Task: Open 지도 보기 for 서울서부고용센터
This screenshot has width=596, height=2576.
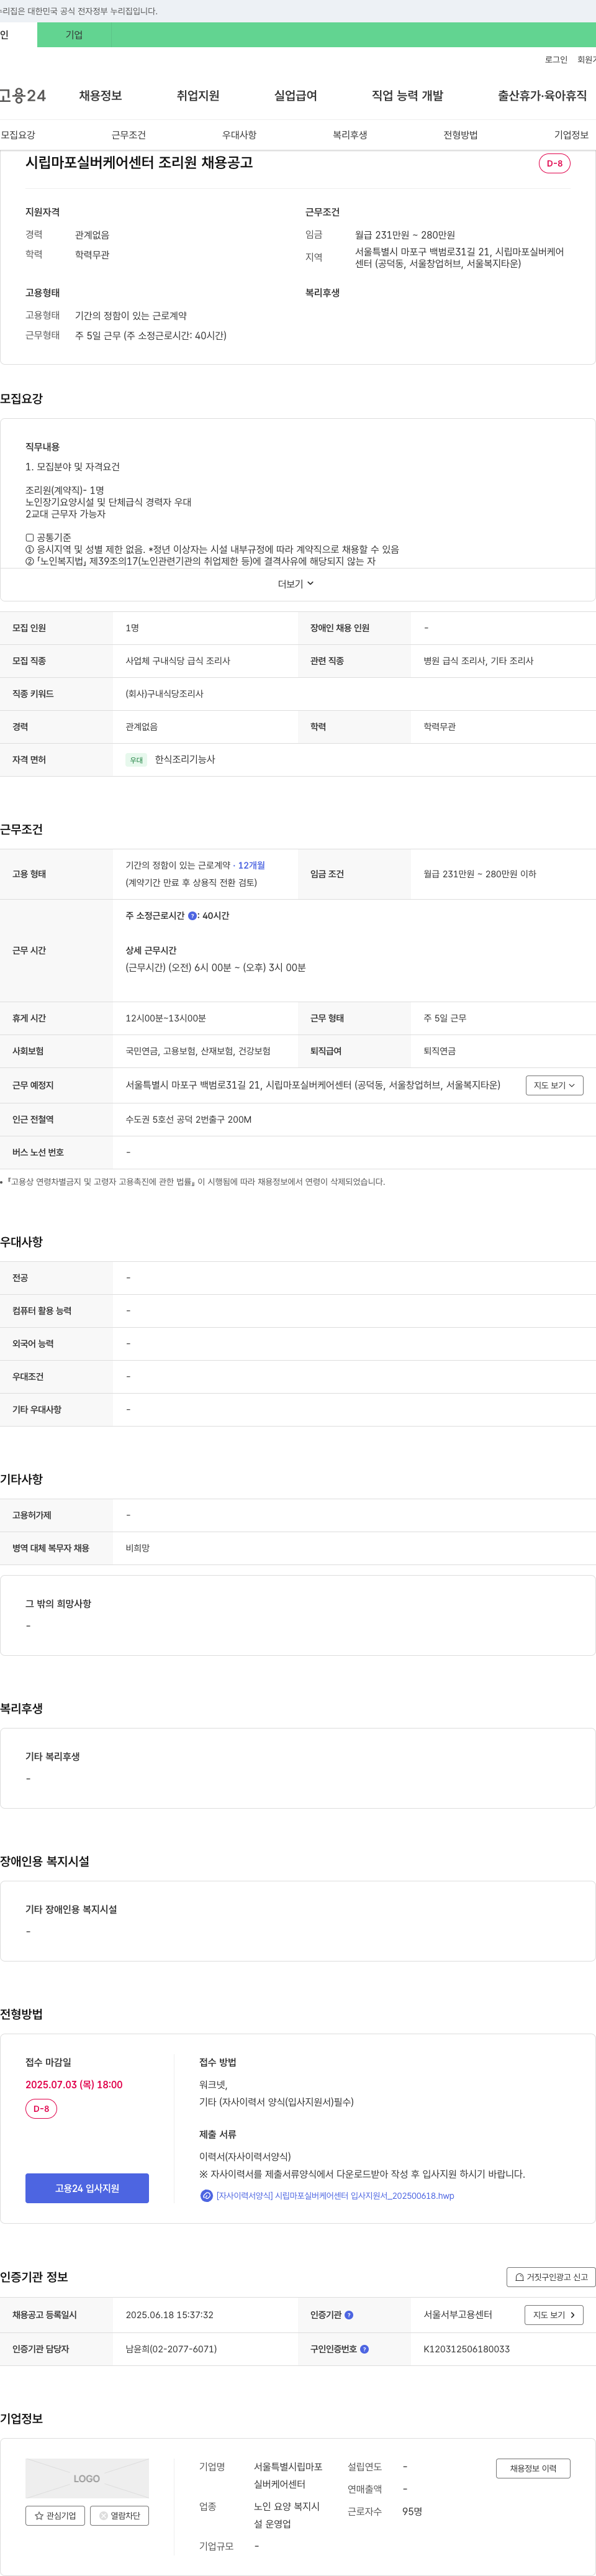Action: 554,2315
